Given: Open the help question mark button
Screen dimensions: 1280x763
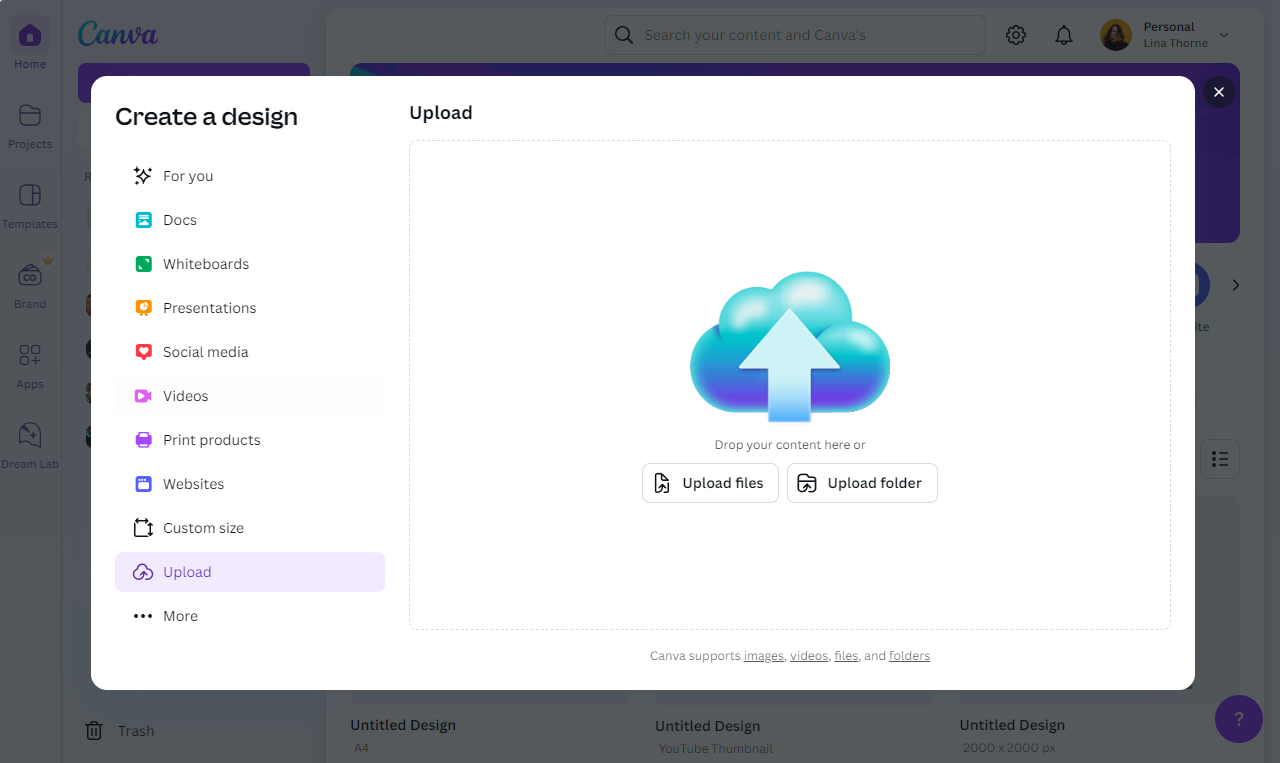Looking at the screenshot, I should 1239,719.
